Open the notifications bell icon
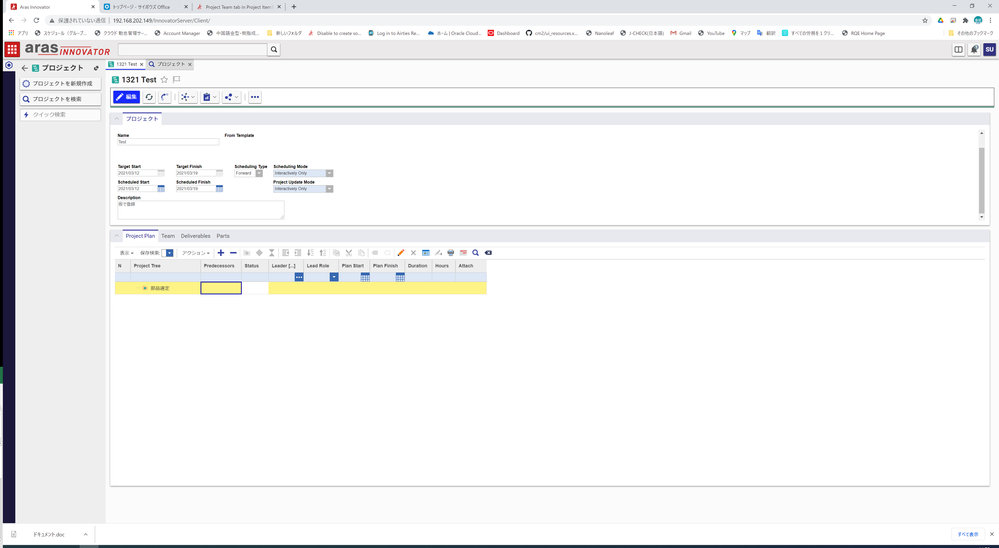This screenshot has width=999, height=548. tap(974, 49)
